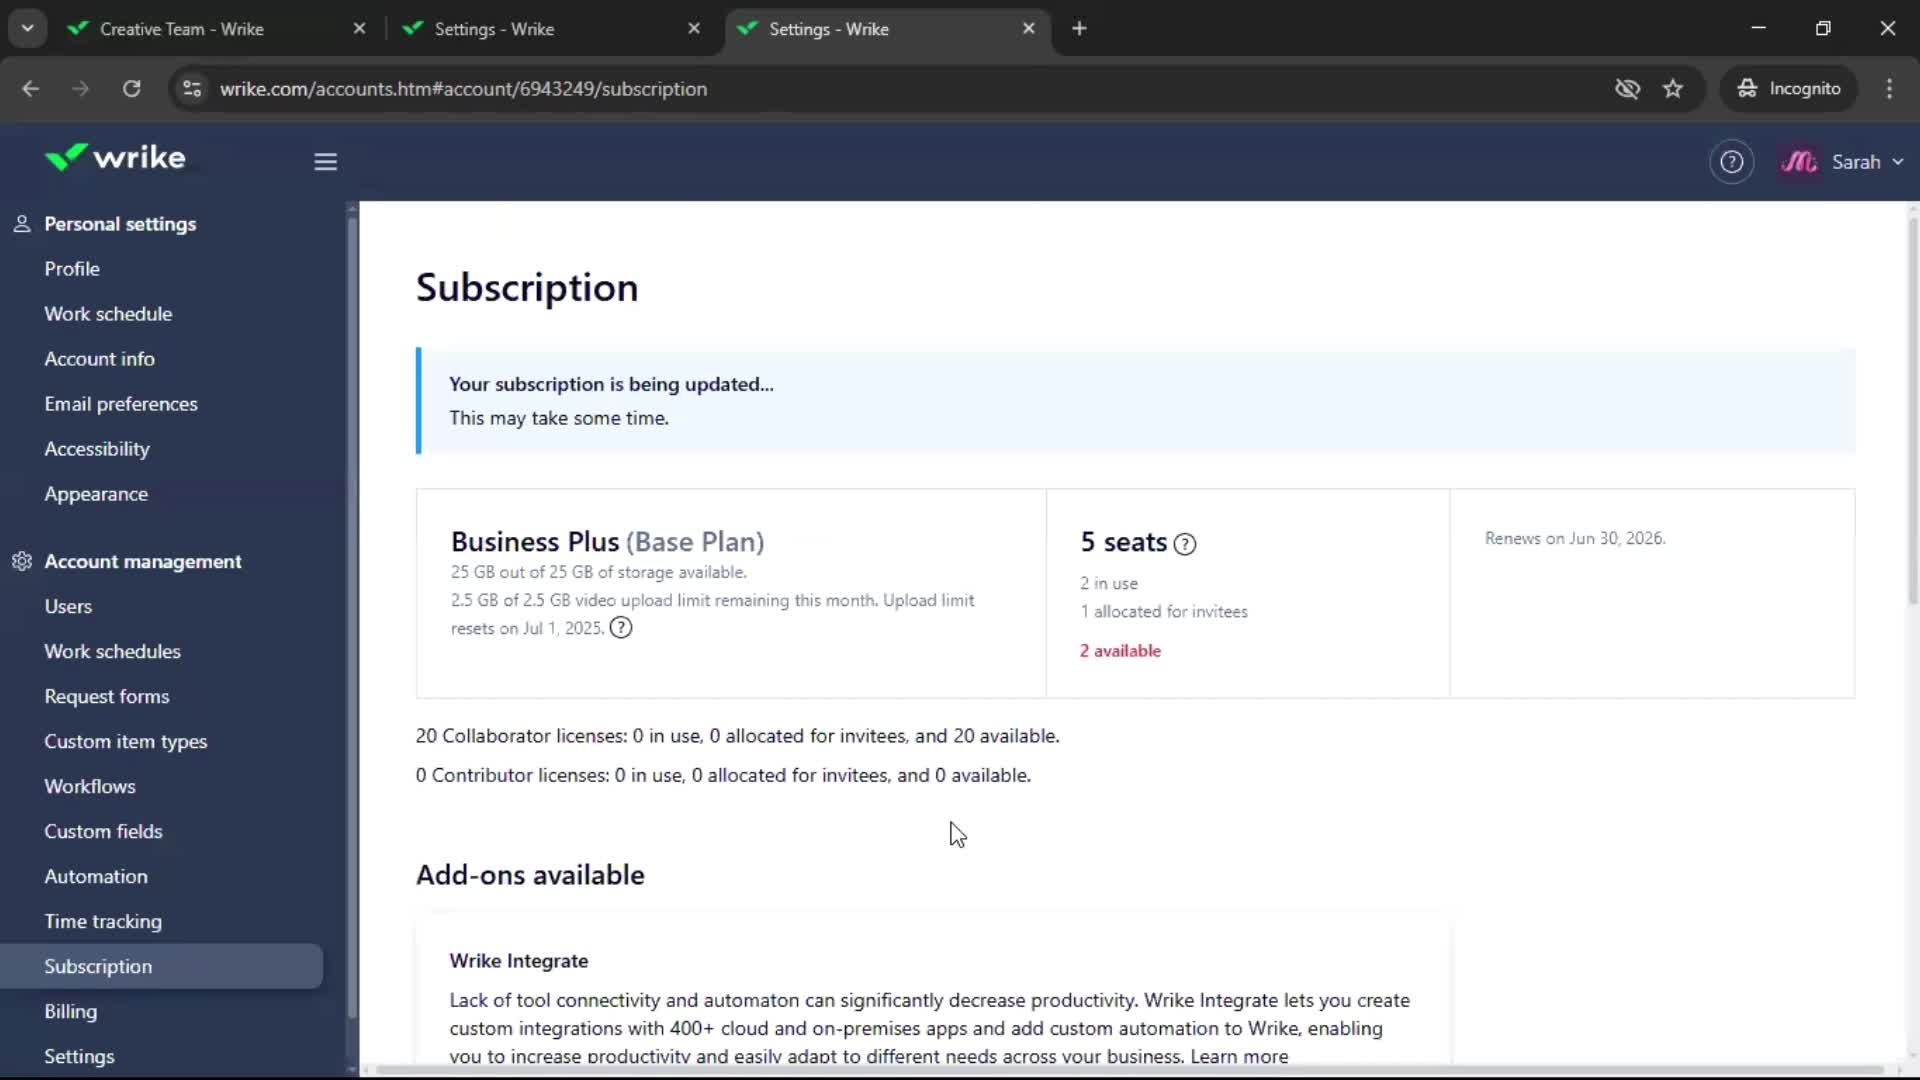Open Custom fields settings
Screen dimensions: 1920x1080
103,832
